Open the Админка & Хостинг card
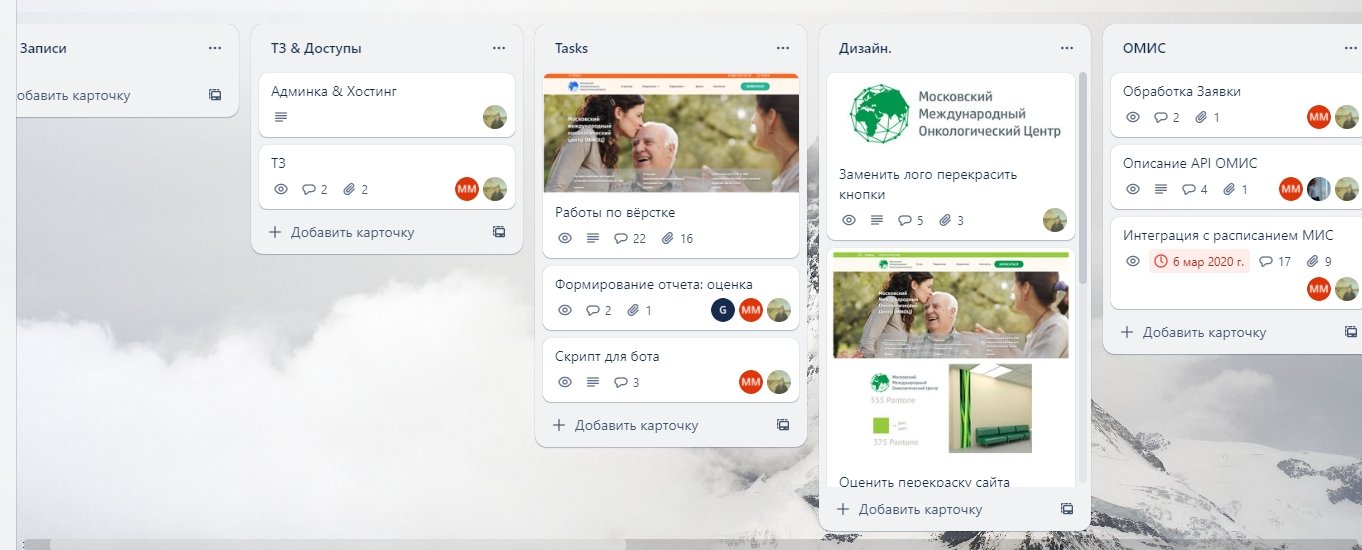Image resolution: width=1362 pixels, height=550 pixels. [387, 105]
